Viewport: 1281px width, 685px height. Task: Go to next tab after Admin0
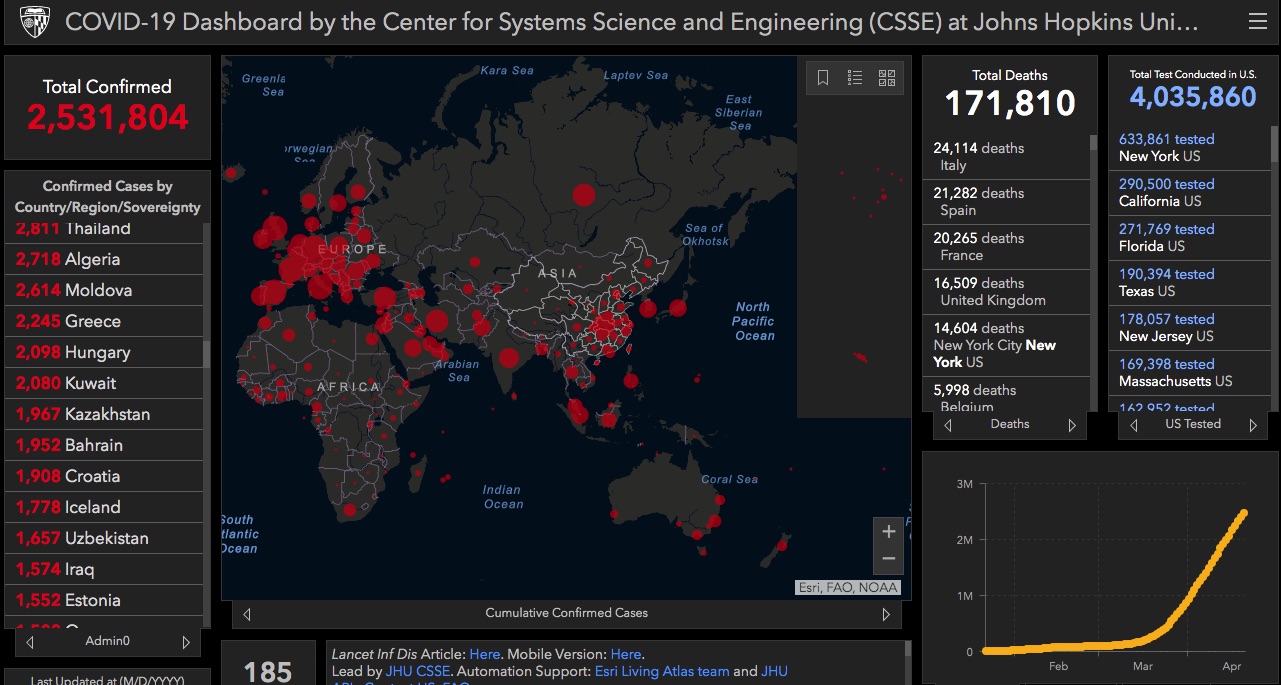tap(186, 642)
